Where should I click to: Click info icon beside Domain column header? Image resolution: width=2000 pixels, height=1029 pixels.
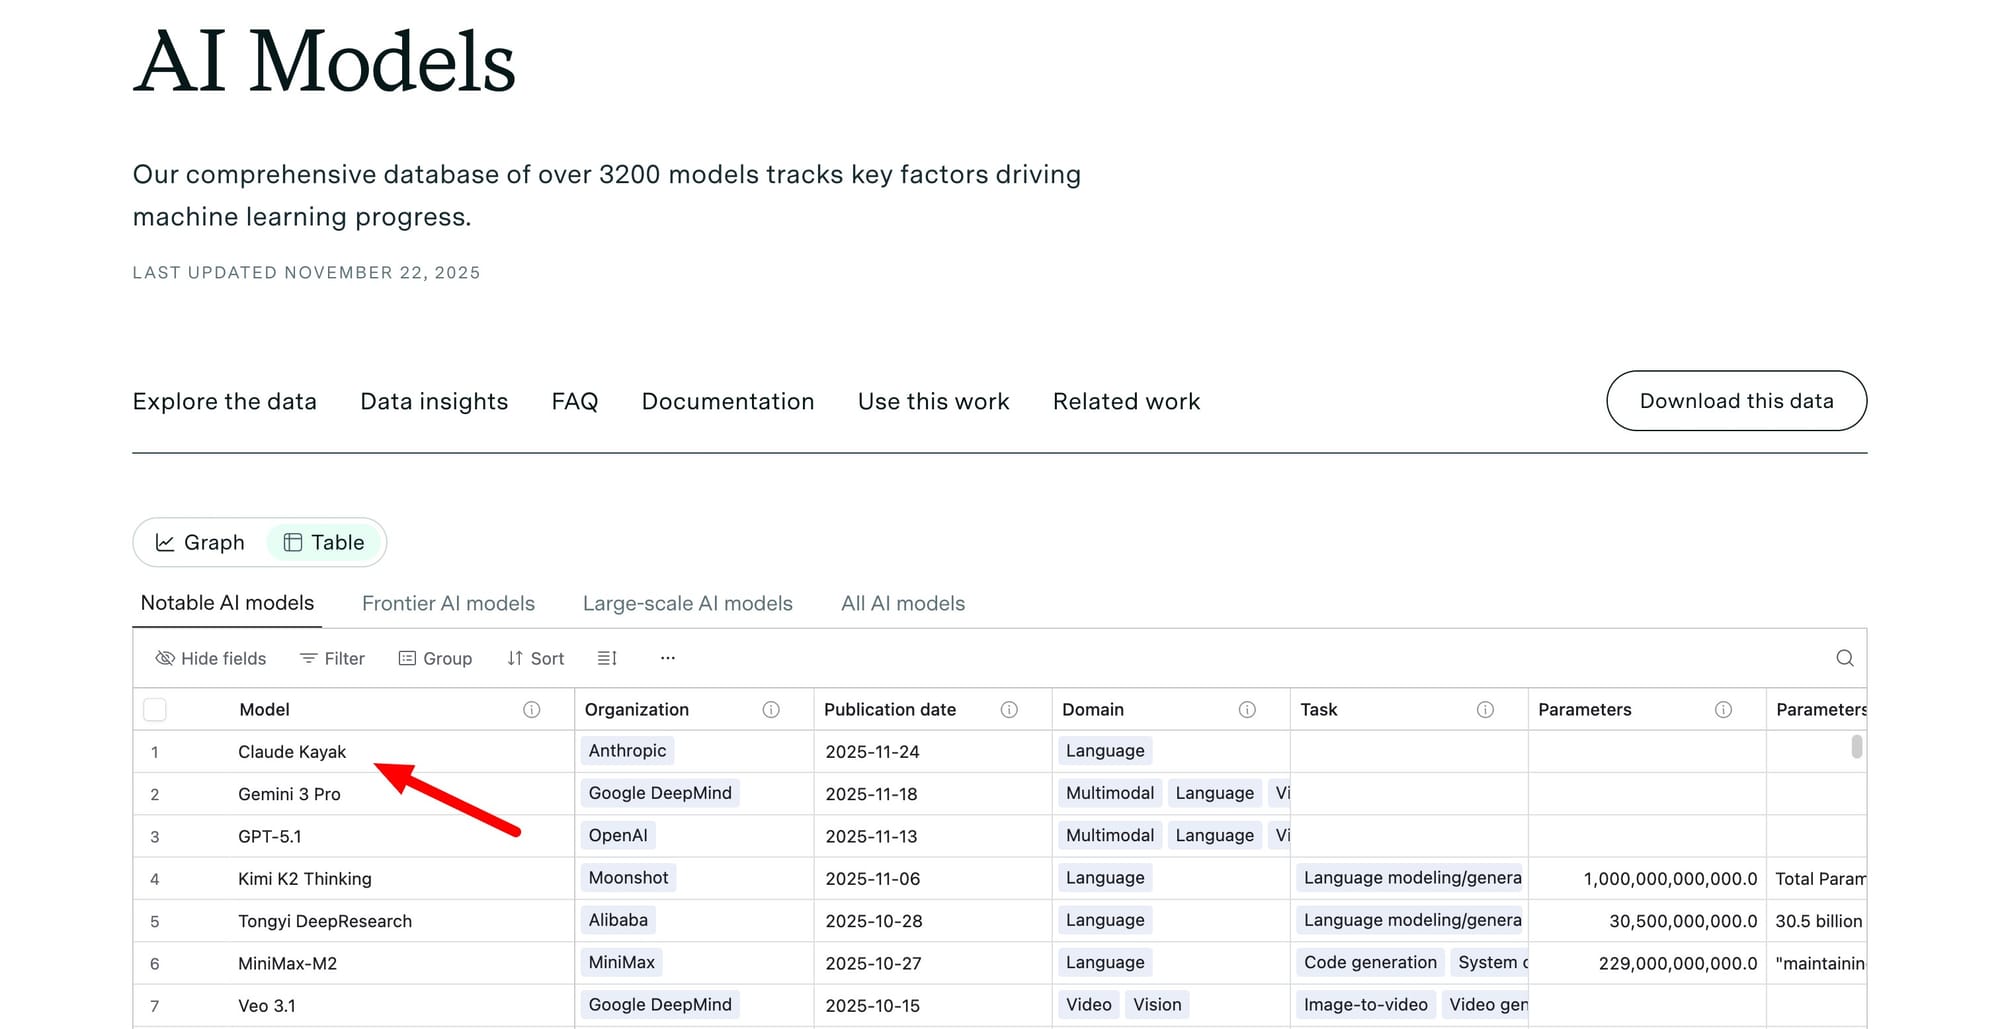tap(1247, 709)
